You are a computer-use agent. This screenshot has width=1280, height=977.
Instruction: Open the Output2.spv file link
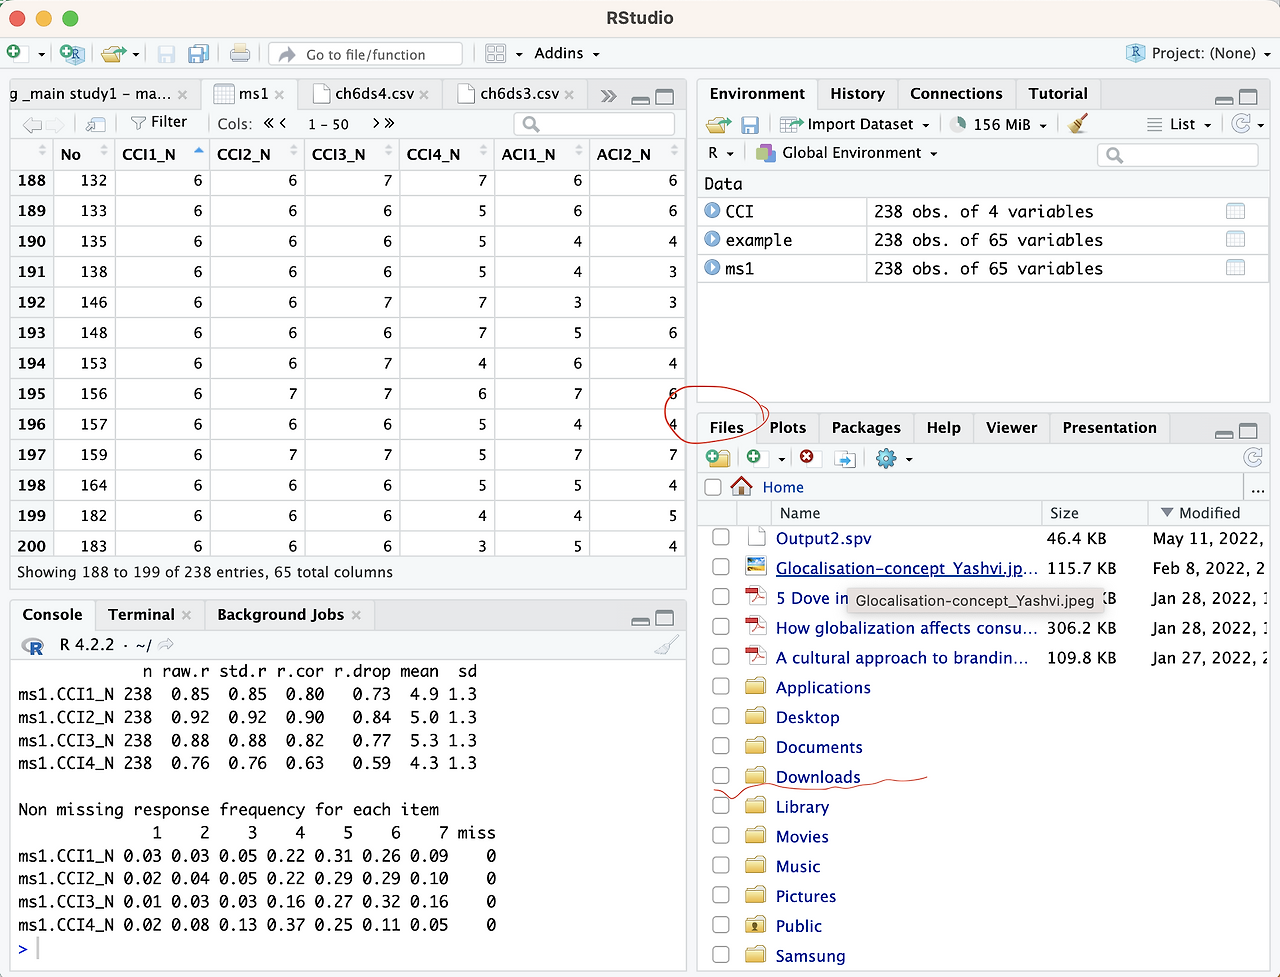823,538
